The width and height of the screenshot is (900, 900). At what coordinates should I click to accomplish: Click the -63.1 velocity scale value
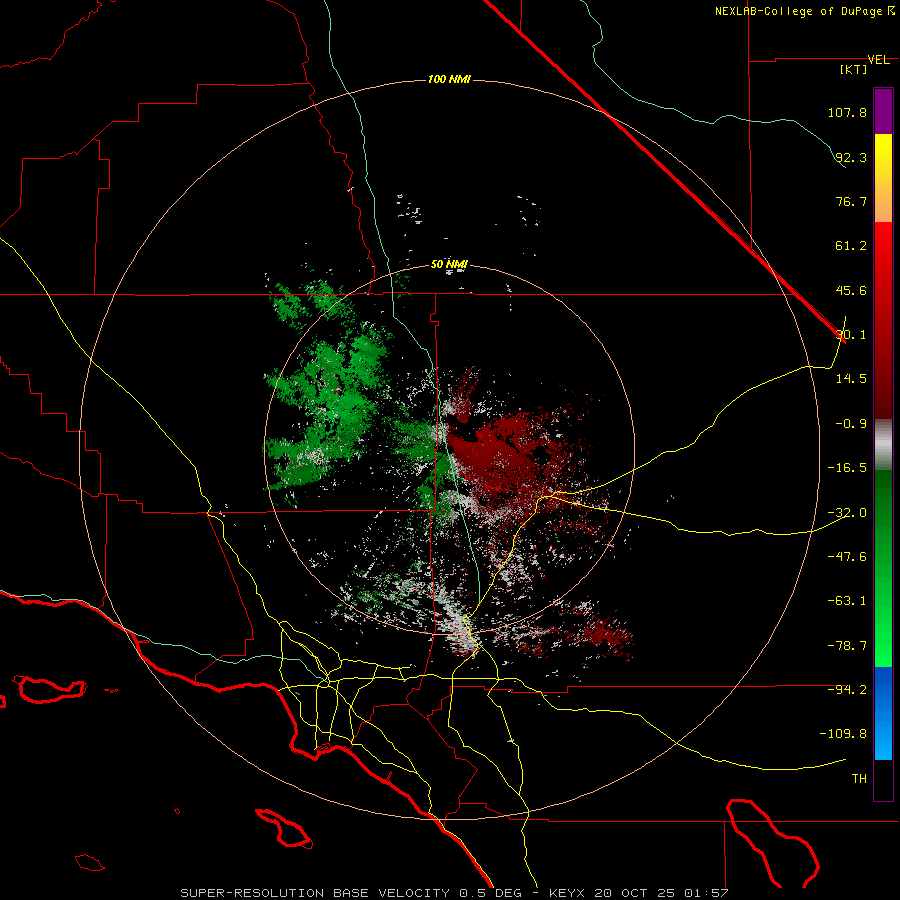[x=847, y=601]
